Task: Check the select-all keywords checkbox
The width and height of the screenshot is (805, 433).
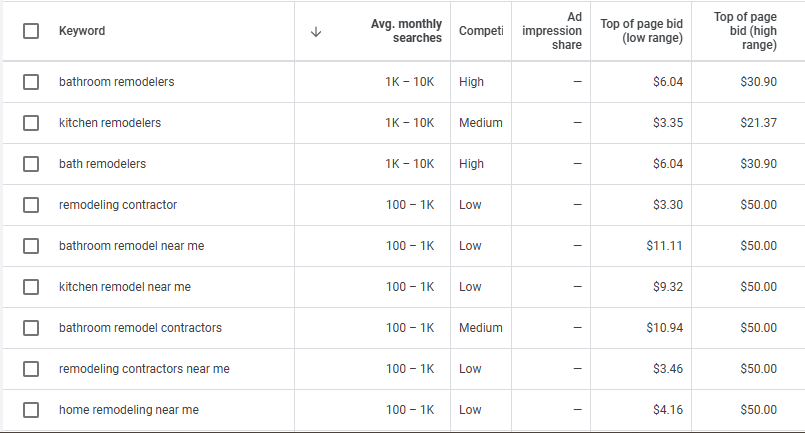Action: click(31, 31)
